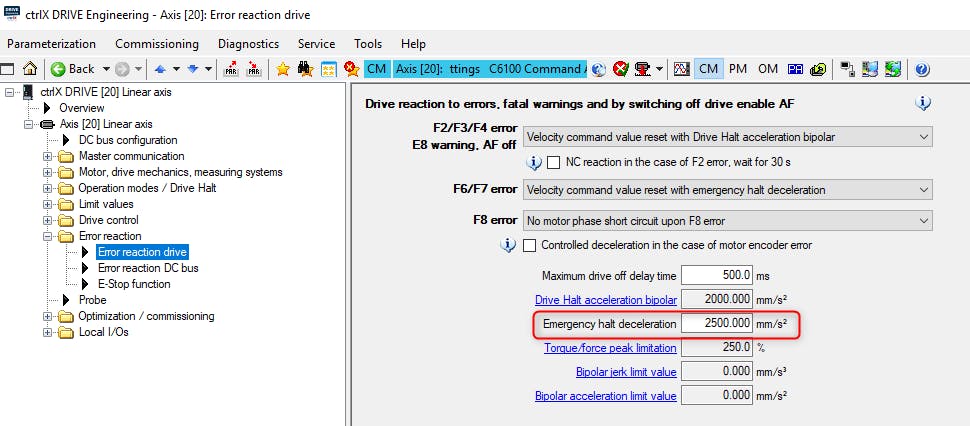Collapse the ctrlX DRIVE [20] Linear axis root node
970x426 pixels.
(x=9, y=92)
